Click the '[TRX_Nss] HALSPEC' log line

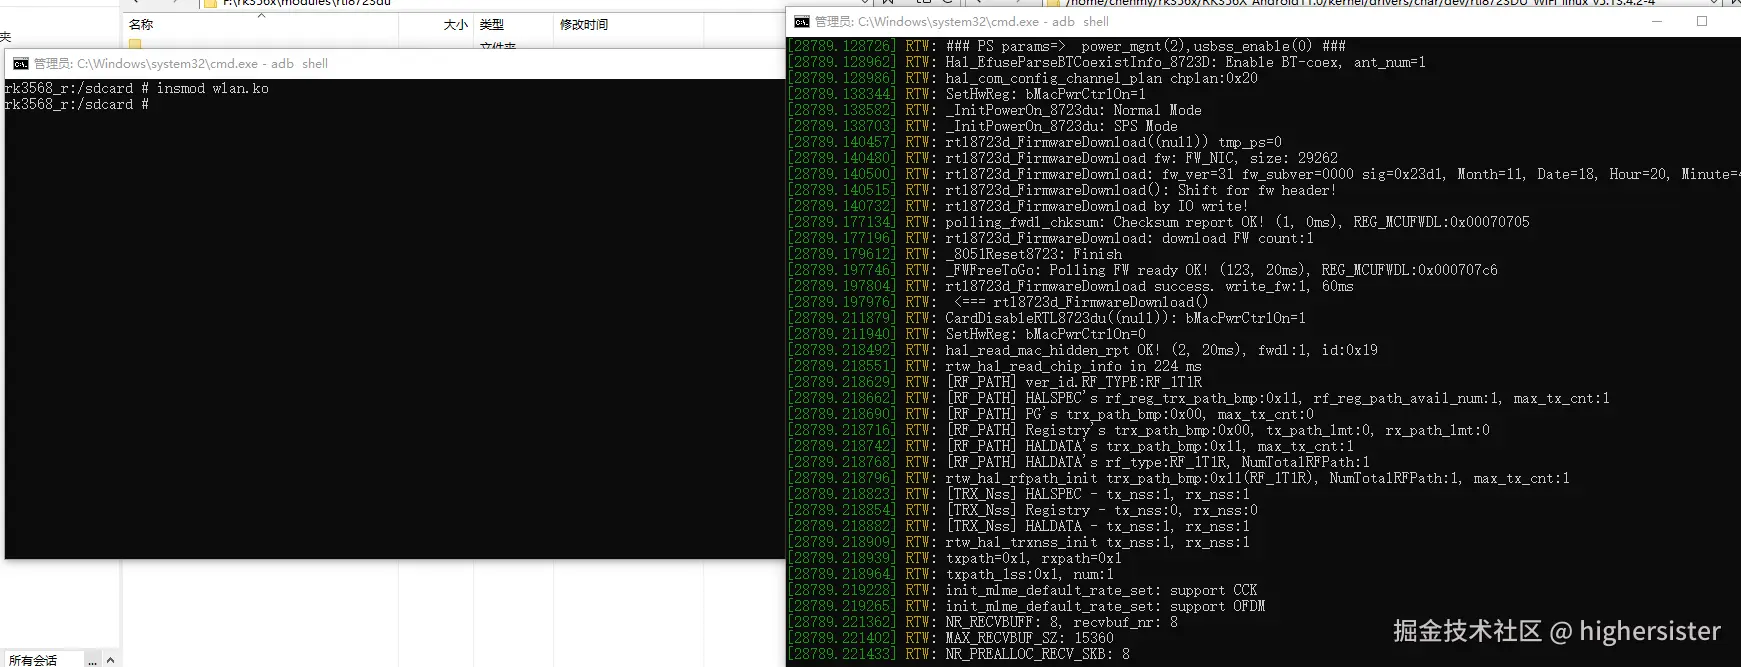[x=1019, y=494]
